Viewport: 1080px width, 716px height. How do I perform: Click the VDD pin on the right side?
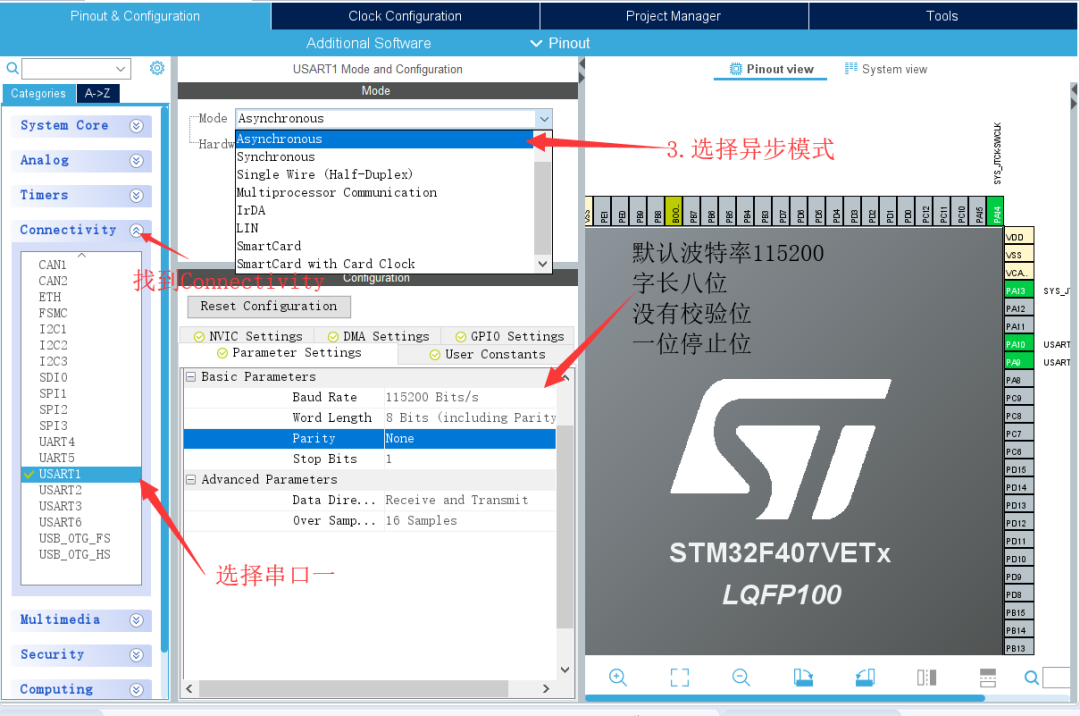click(x=1019, y=237)
